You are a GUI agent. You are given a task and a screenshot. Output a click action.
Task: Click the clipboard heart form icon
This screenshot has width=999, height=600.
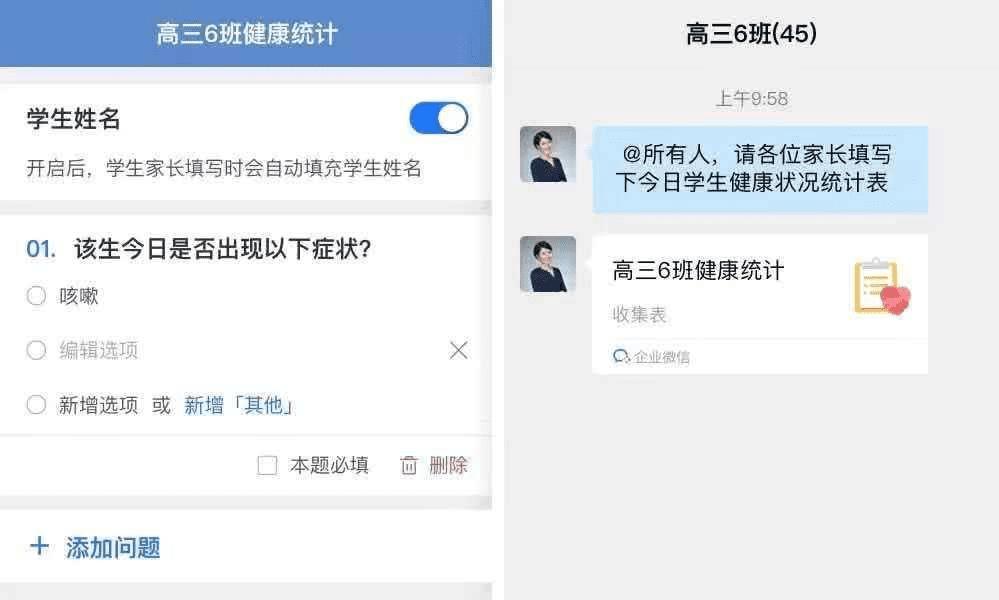[882, 287]
